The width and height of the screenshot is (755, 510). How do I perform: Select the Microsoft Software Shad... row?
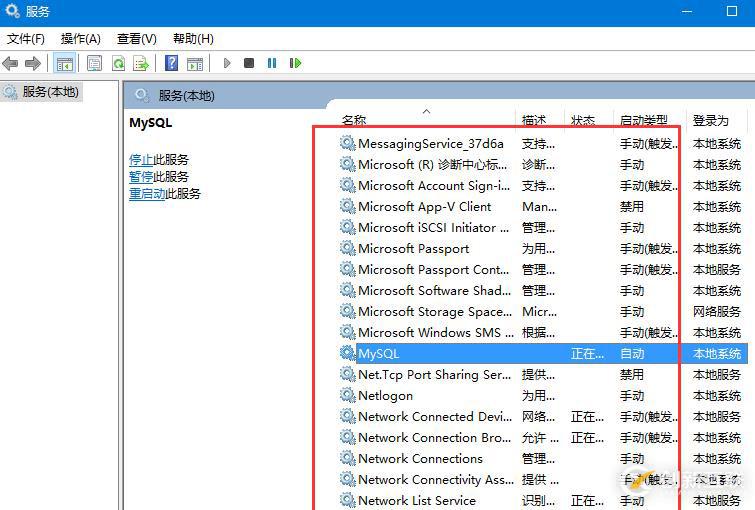(543, 290)
